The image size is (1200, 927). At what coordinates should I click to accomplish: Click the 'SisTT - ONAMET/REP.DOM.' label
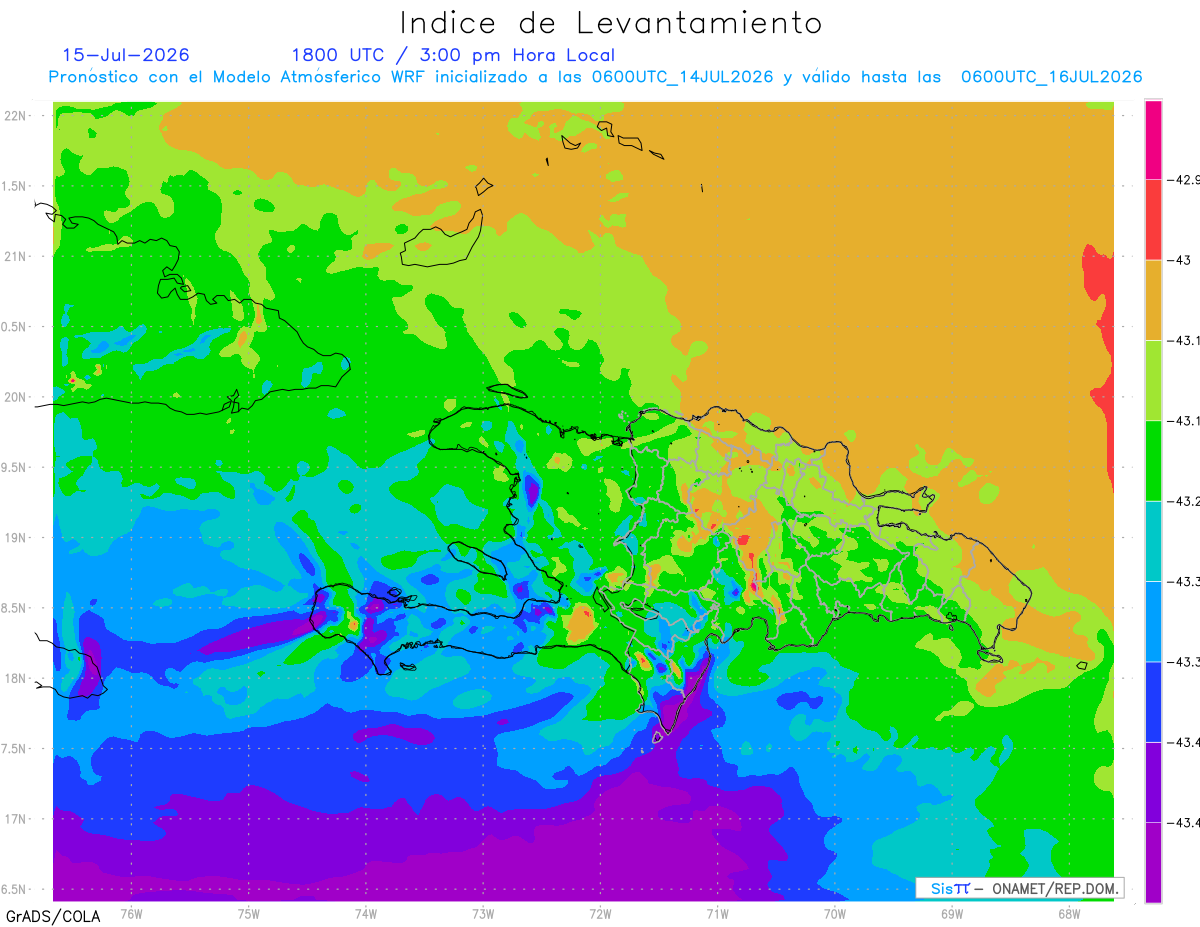click(1019, 888)
